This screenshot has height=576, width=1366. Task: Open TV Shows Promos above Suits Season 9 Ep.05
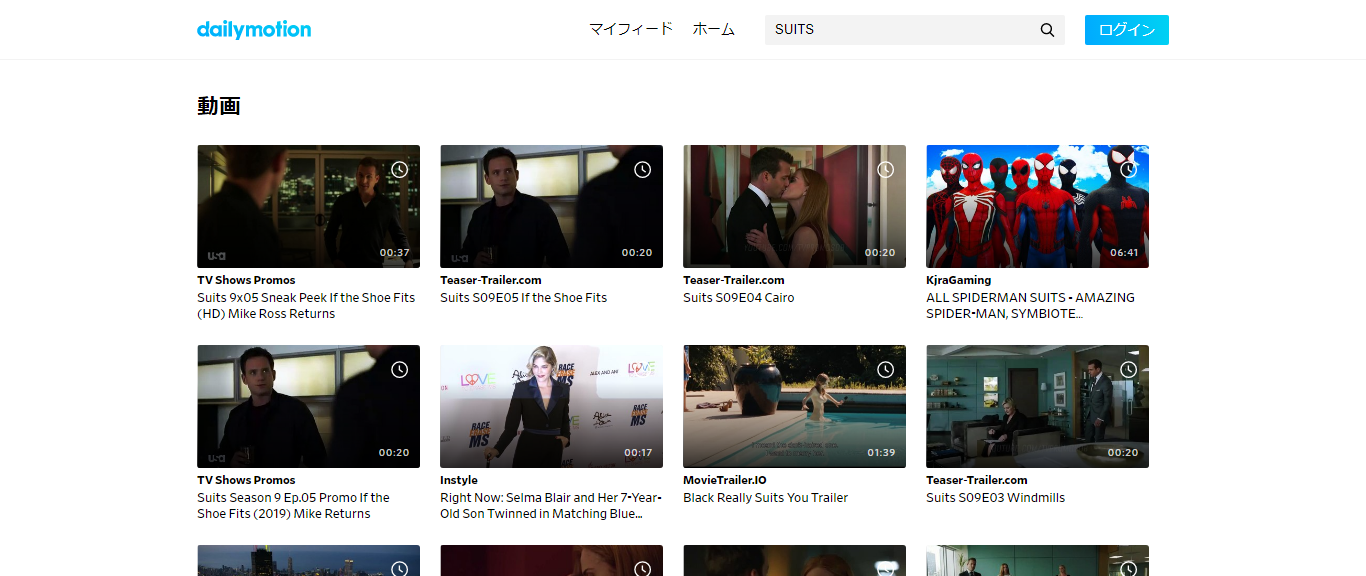tap(246, 480)
